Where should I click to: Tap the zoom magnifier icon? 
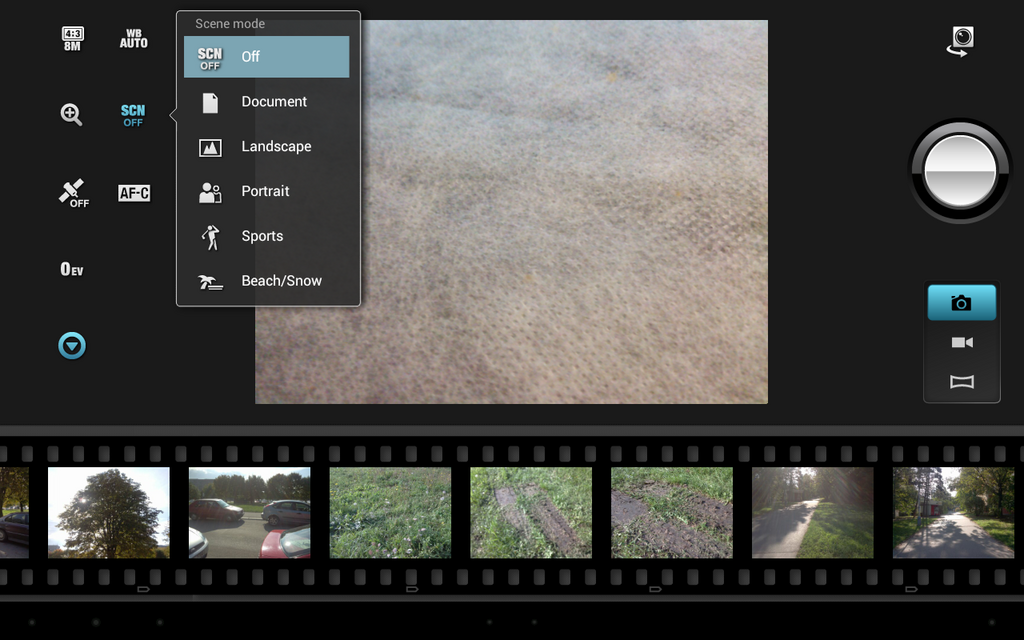point(72,114)
